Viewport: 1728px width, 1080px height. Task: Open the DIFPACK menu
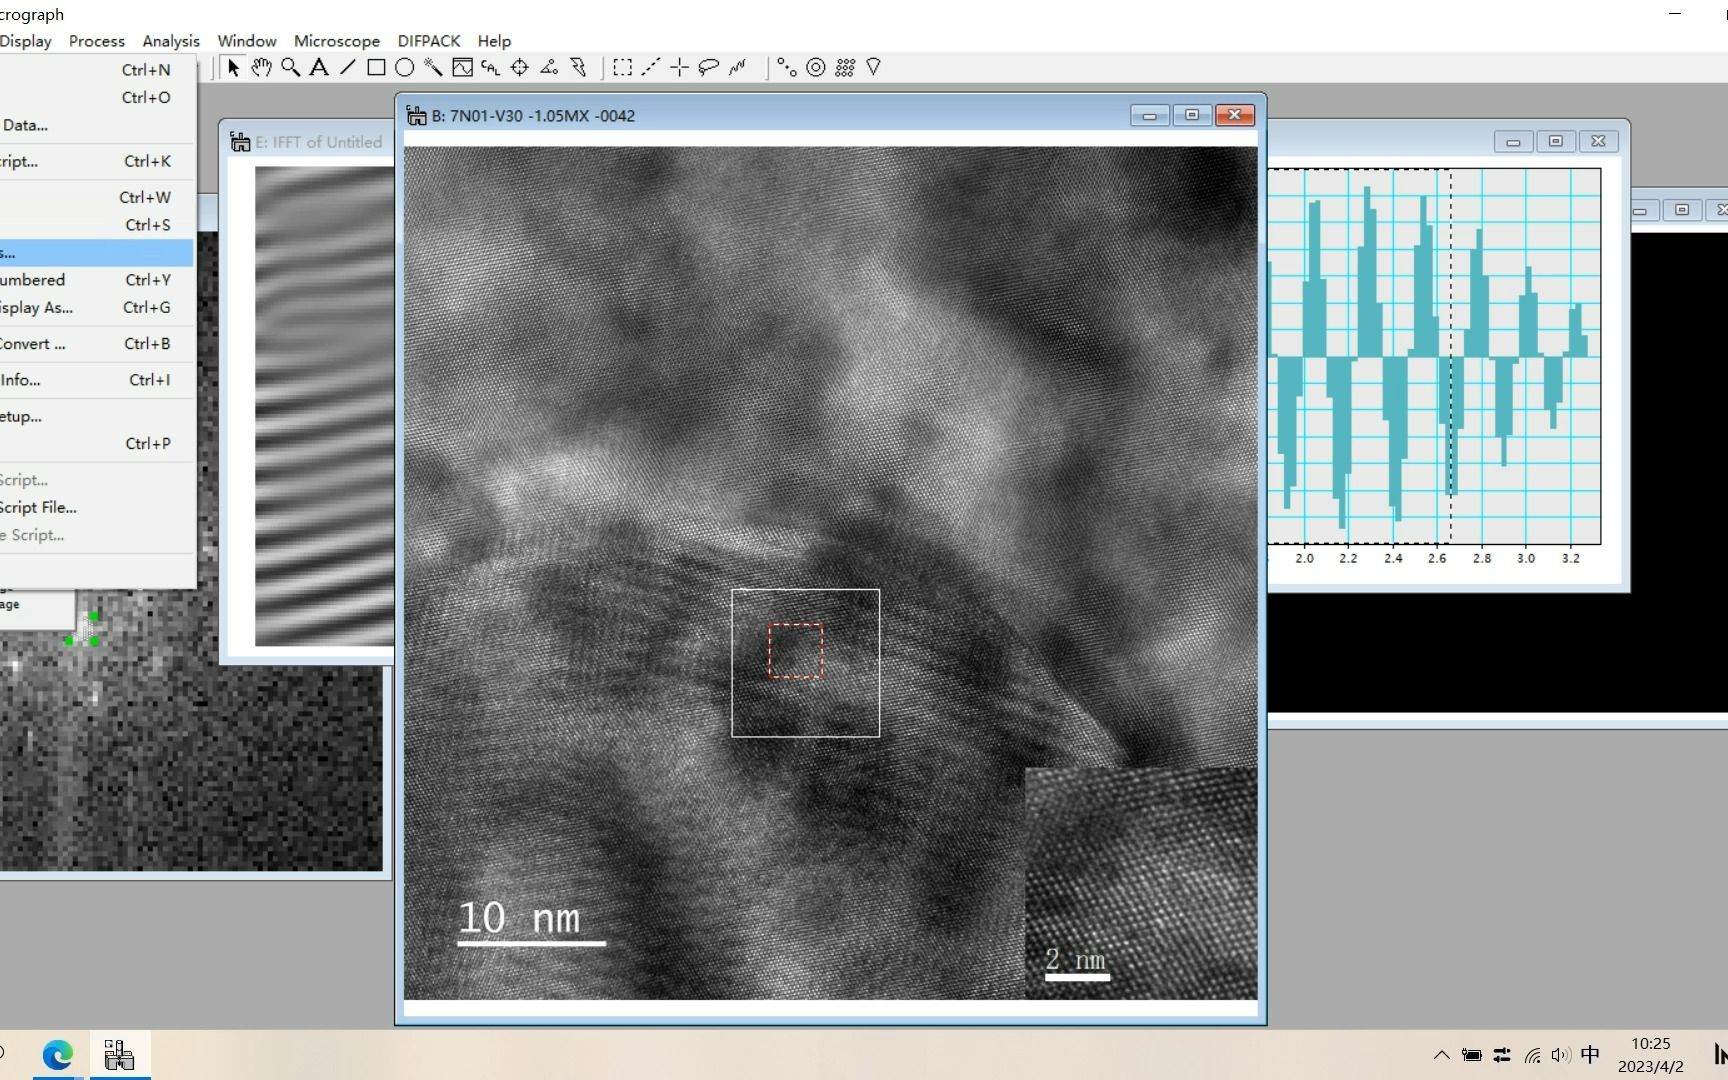428,41
